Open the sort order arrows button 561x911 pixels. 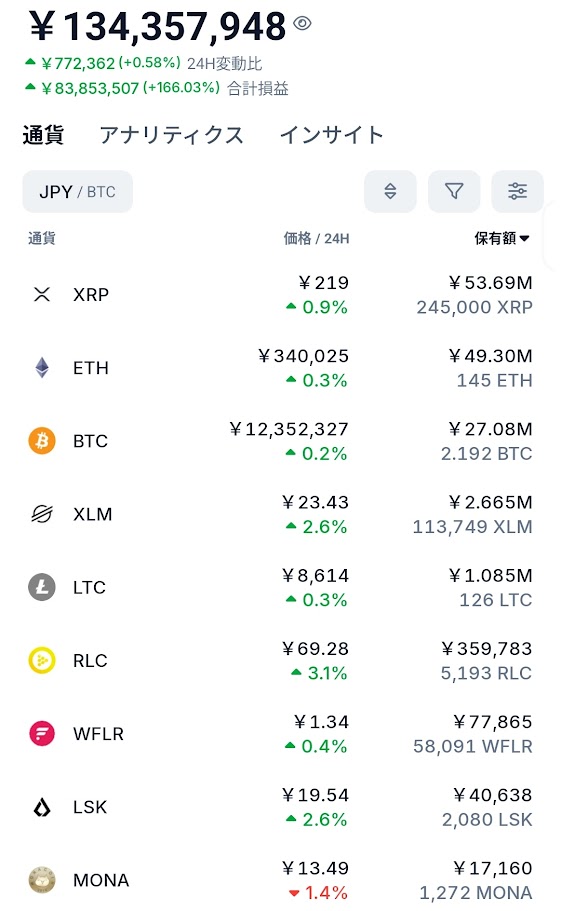click(x=390, y=191)
